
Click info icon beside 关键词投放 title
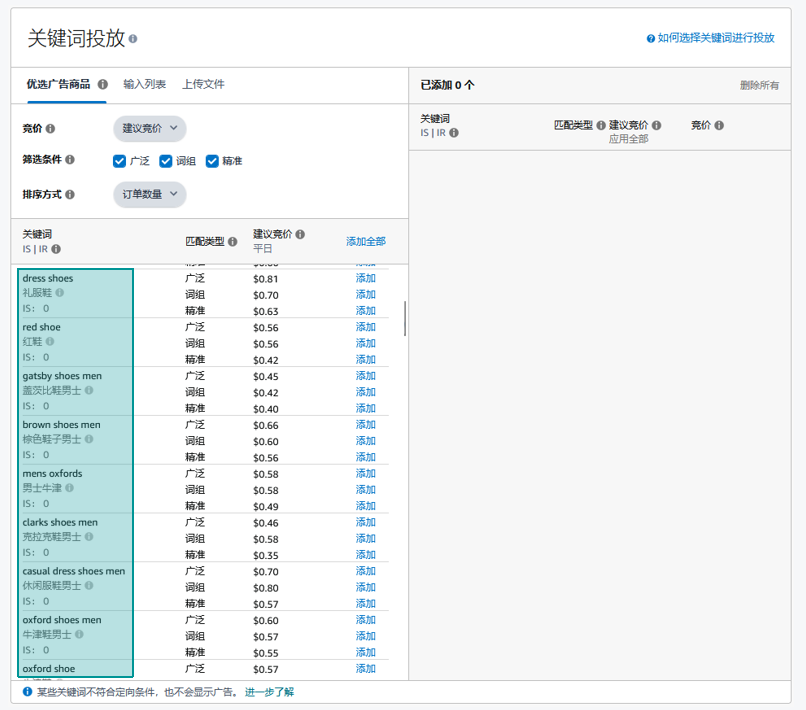(x=133, y=39)
